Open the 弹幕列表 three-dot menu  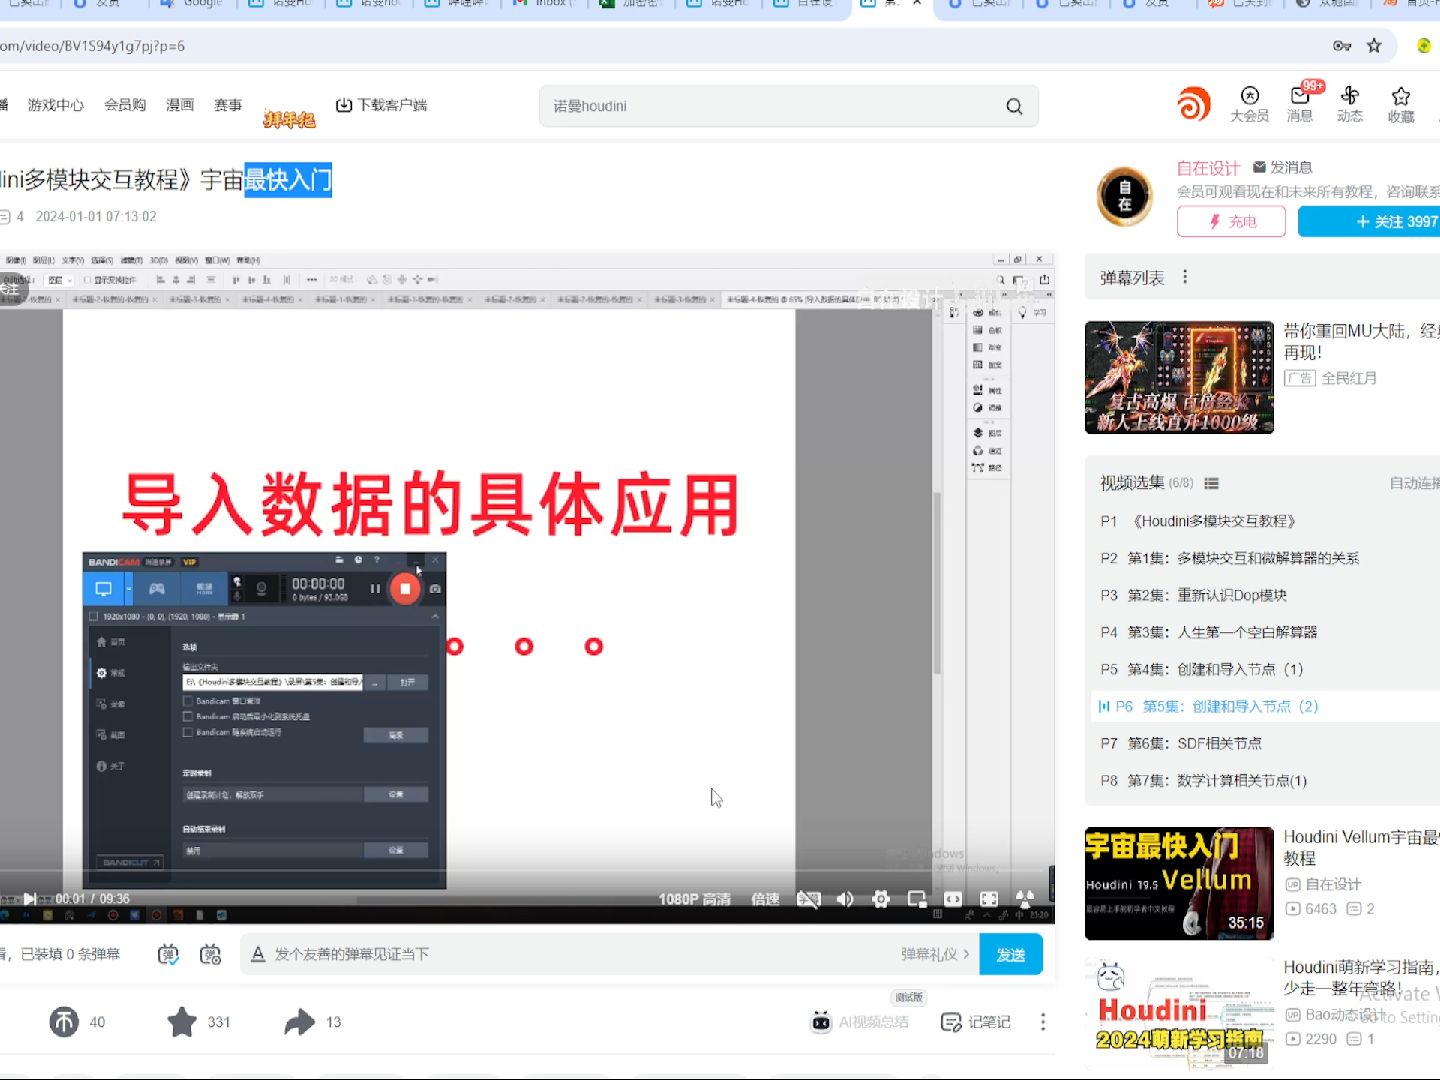(1185, 277)
